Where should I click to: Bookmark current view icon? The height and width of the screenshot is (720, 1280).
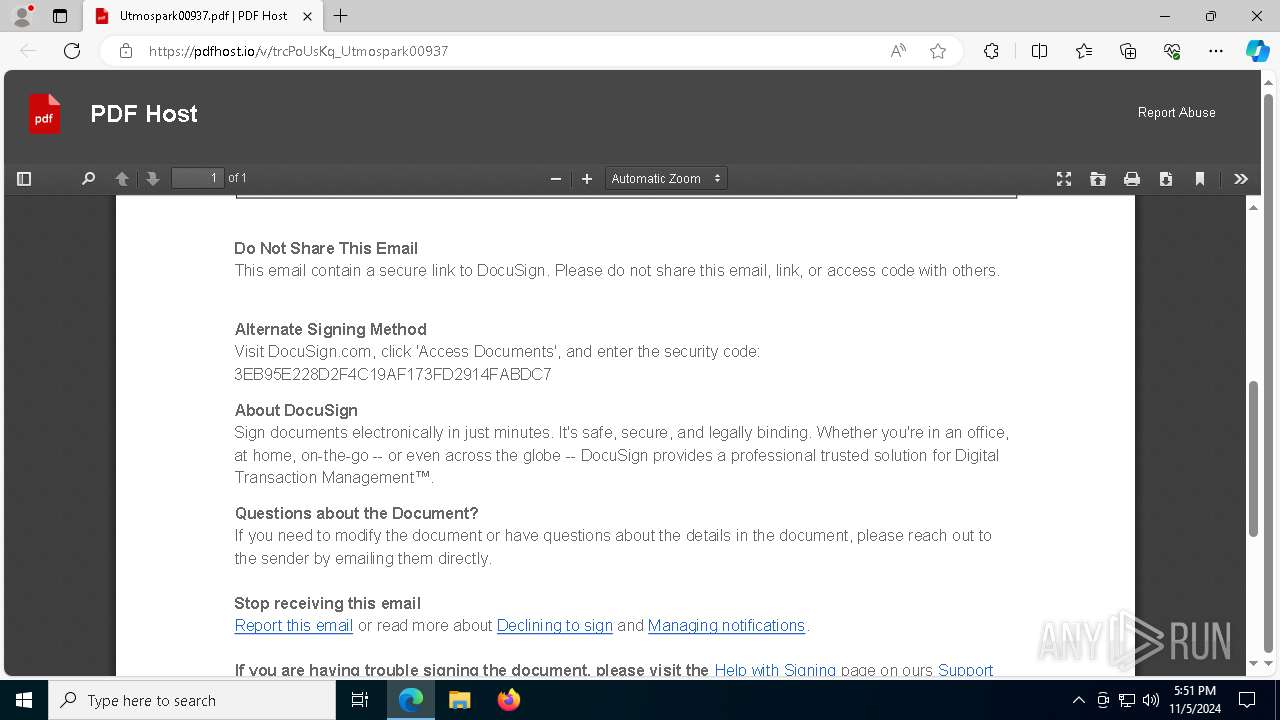pos(1200,179)
